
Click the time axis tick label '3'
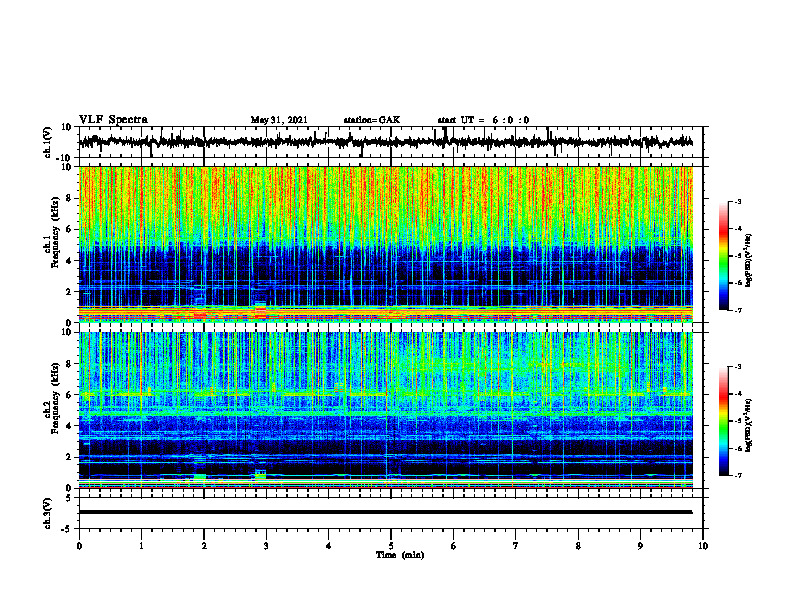tap(266, 546)
